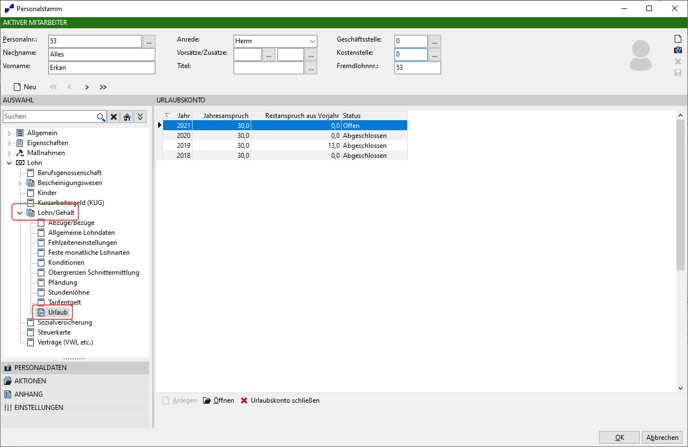The image size is (688, 447).
Task: Click the Neu button
Action: point(25,87)
